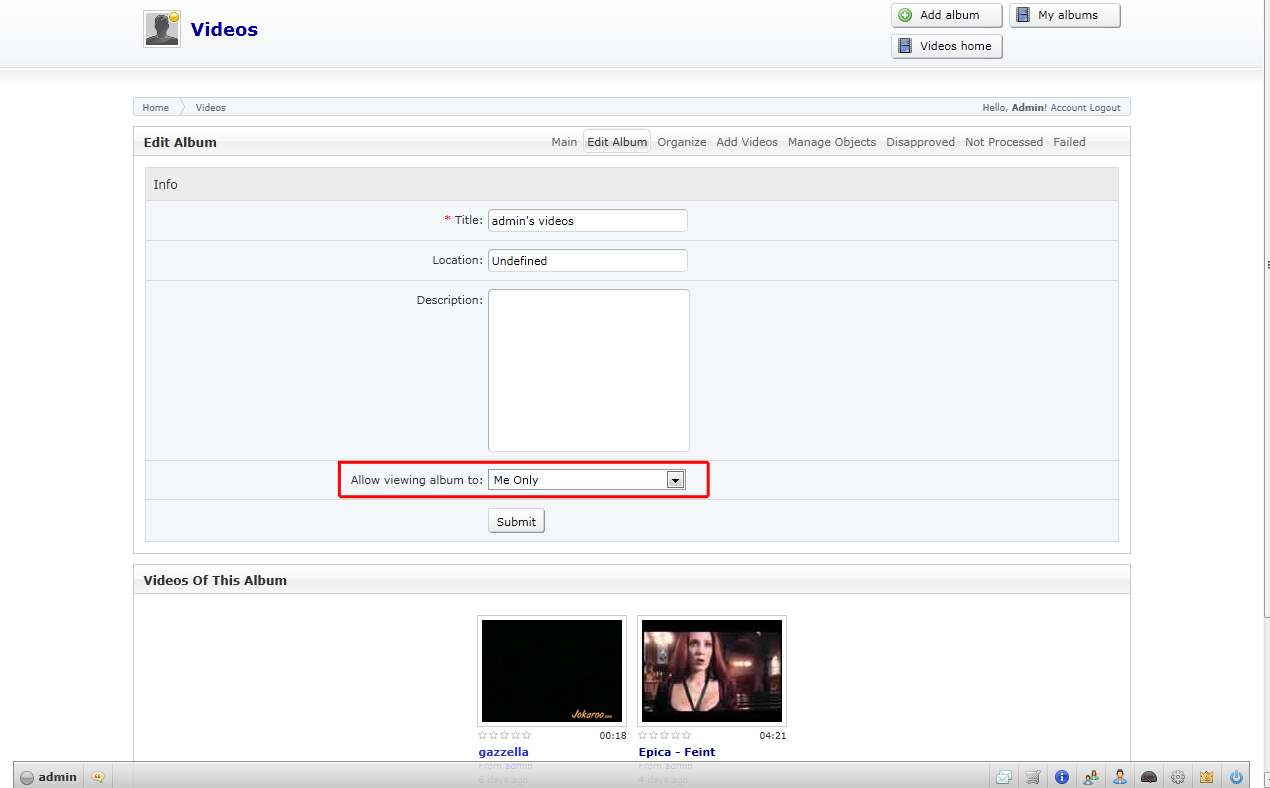Screen dimensions: 1270x788
Task: Open the speedometer dashboard icon
Action: [1149, 777]
